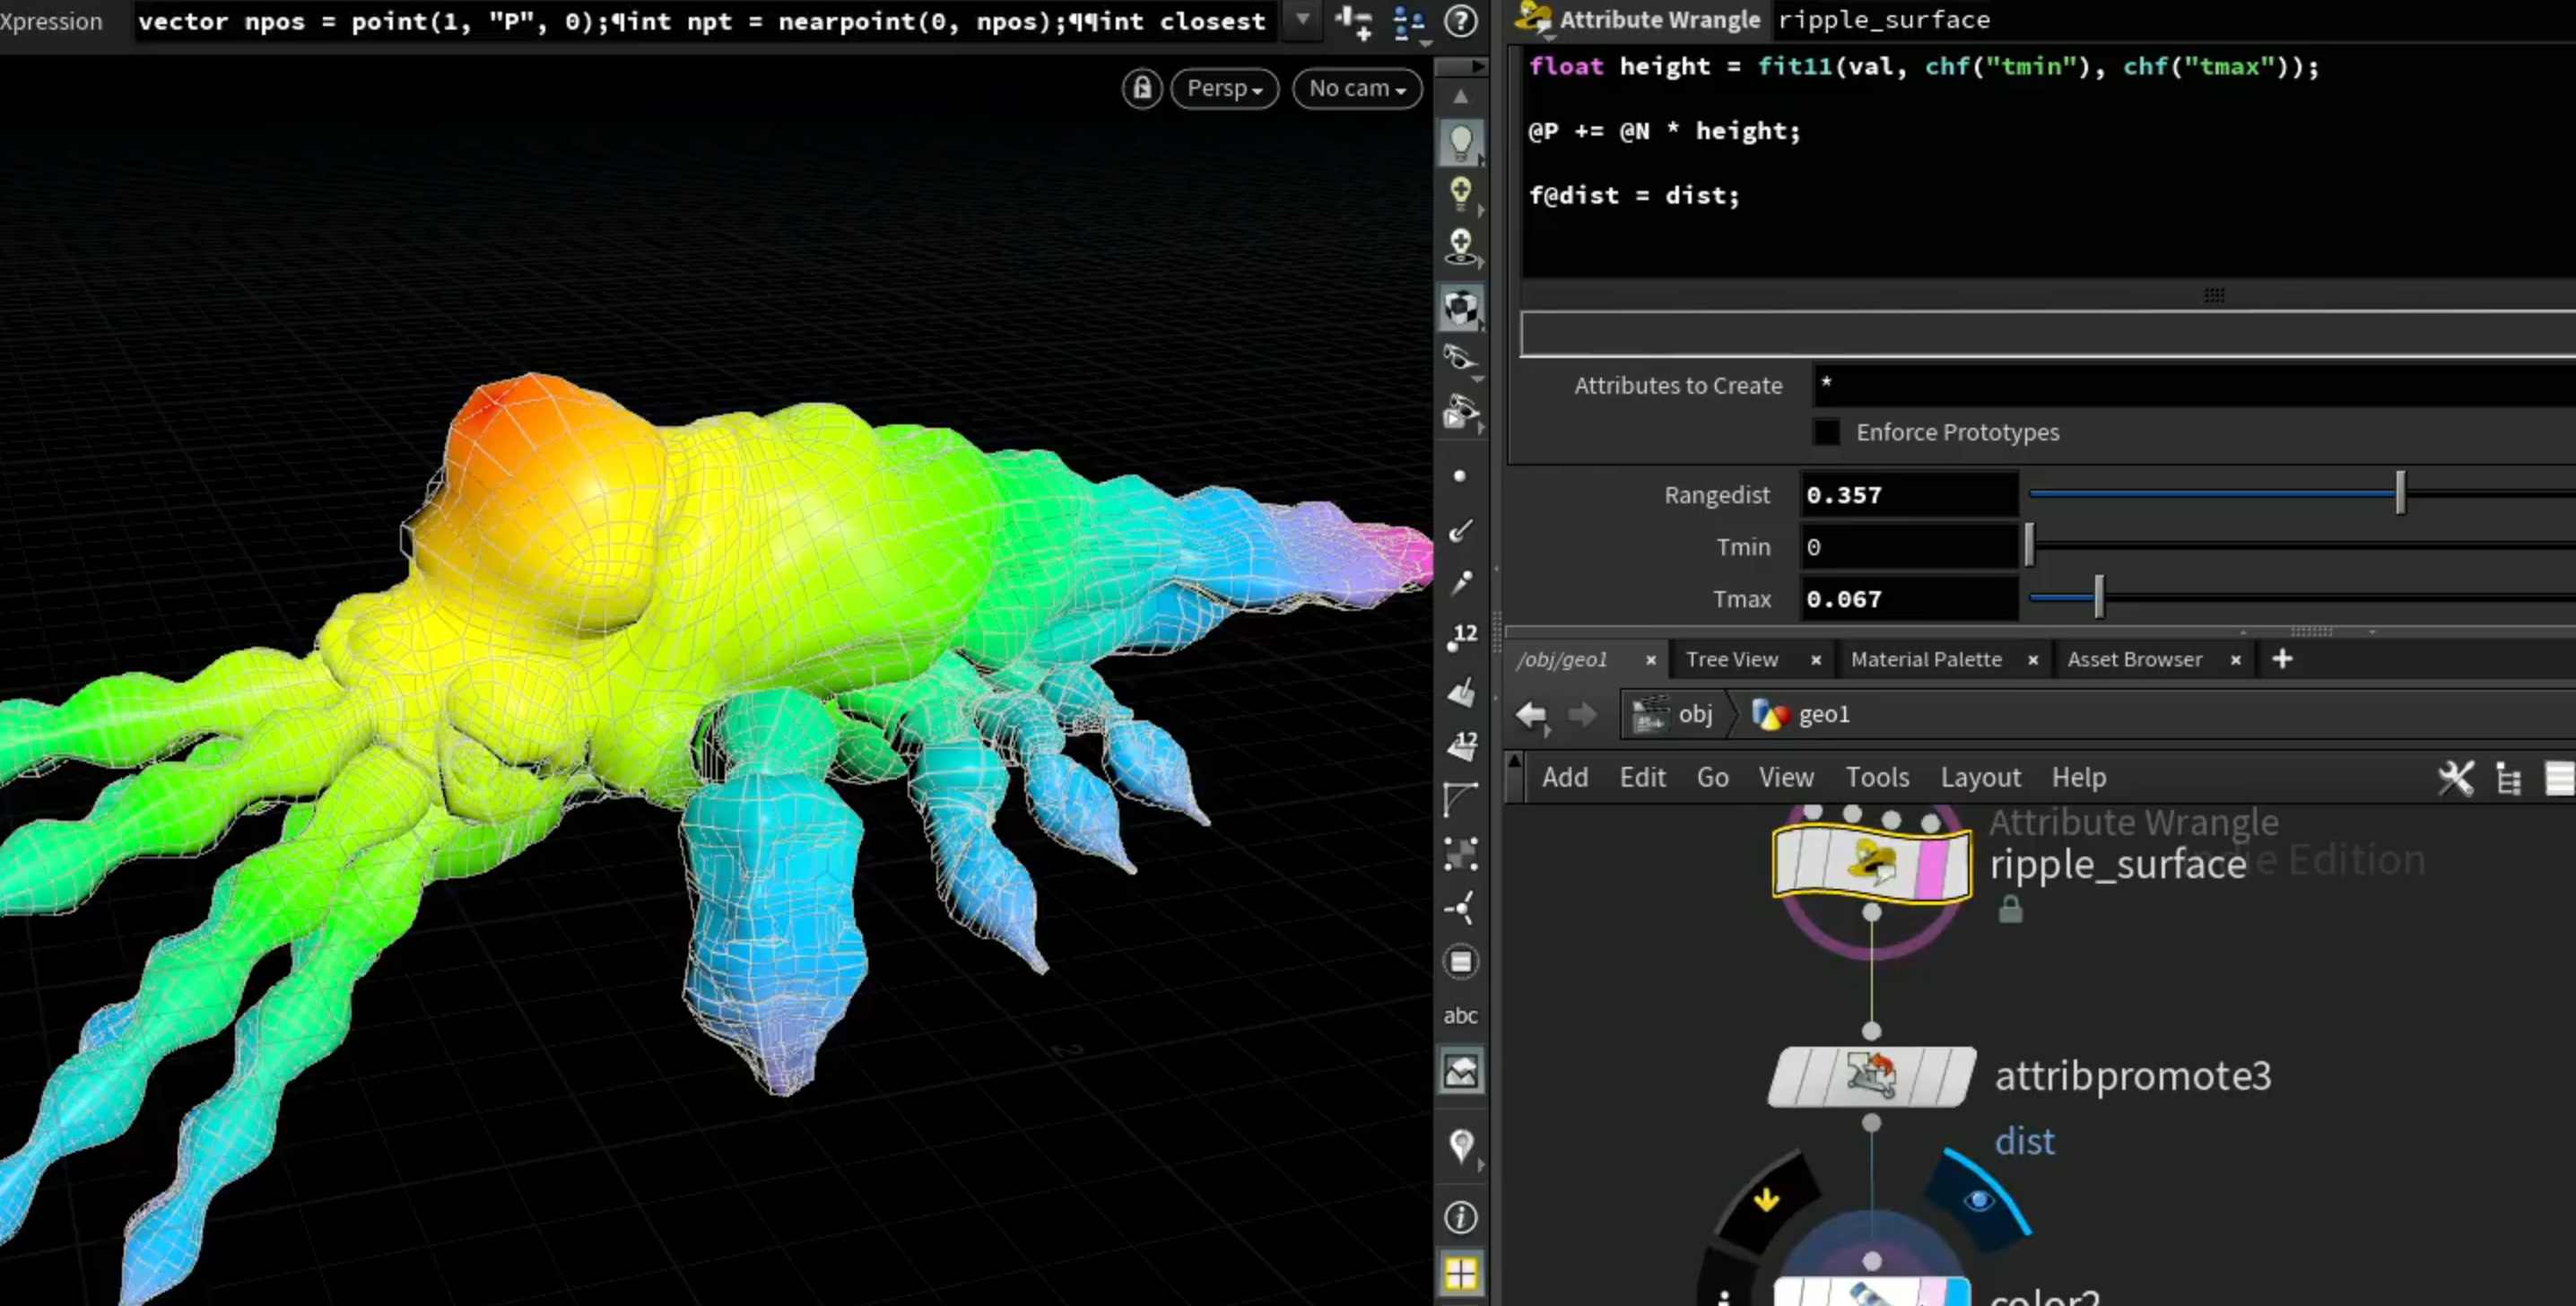This screenshot has height=1306, width=2576.
Task: Click the Attribute Wrangle node type icon
Action: click(1533, 19)
